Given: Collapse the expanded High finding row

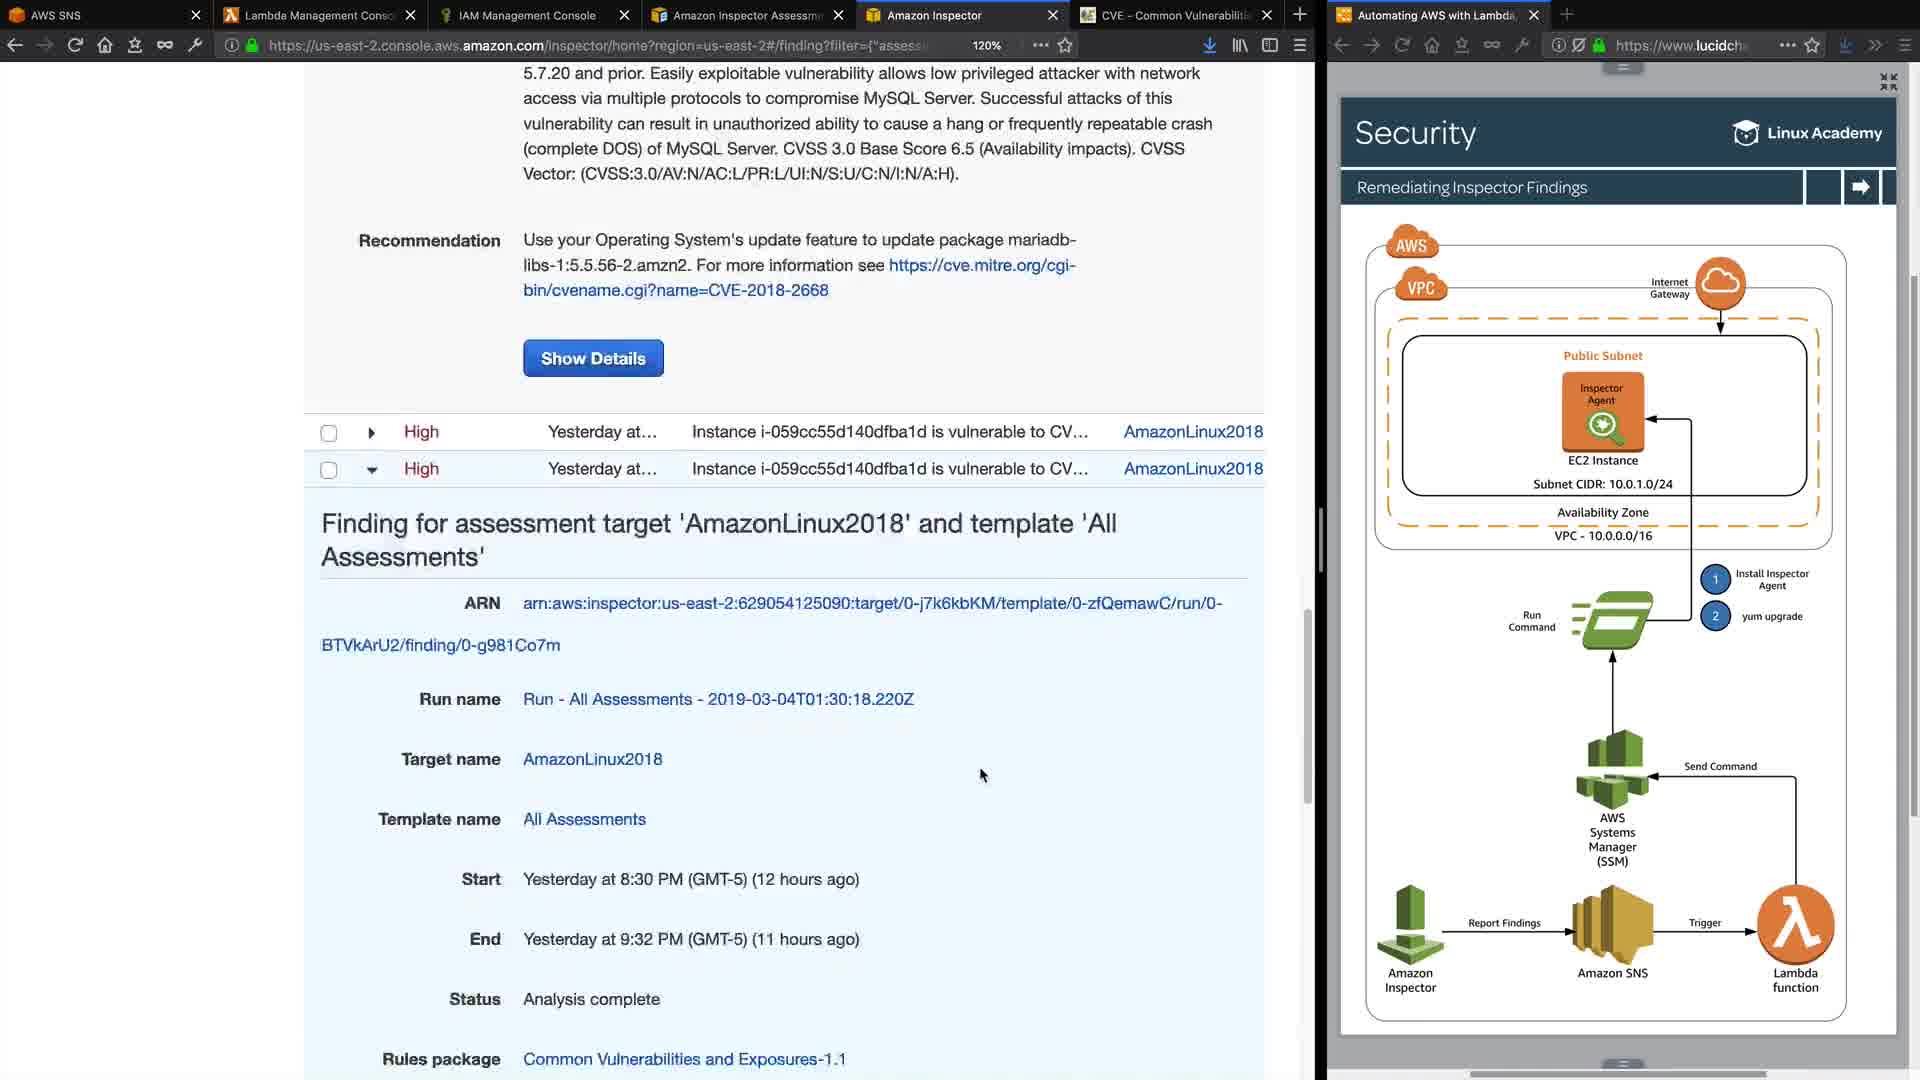Looking at the screenshot, I should 371,470.
